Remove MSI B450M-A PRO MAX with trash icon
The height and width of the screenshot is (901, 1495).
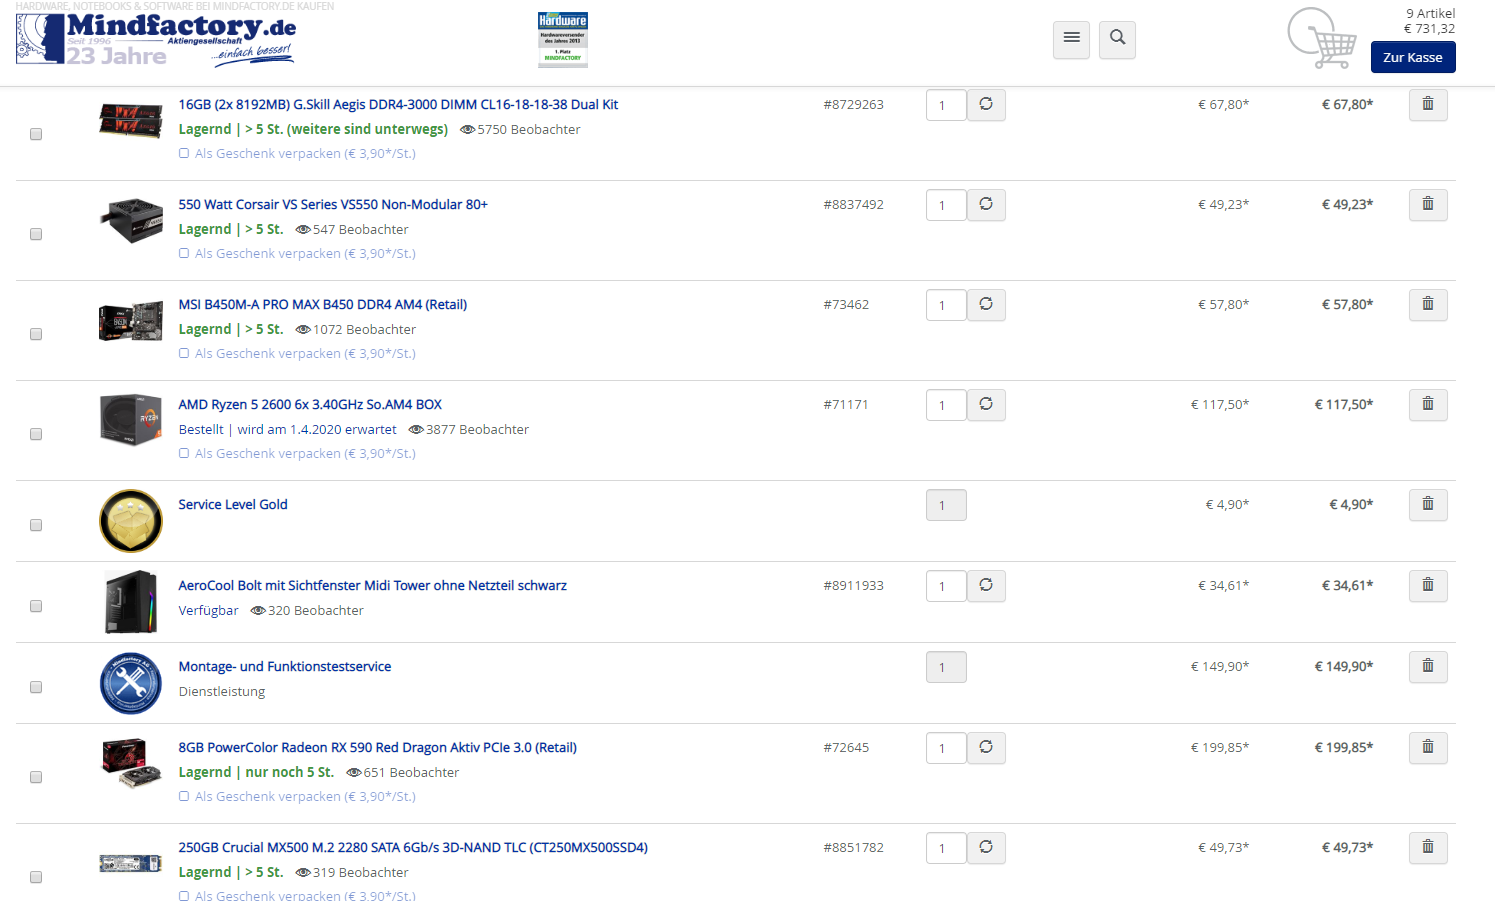pyautogui.click(x=1428, y=304)
